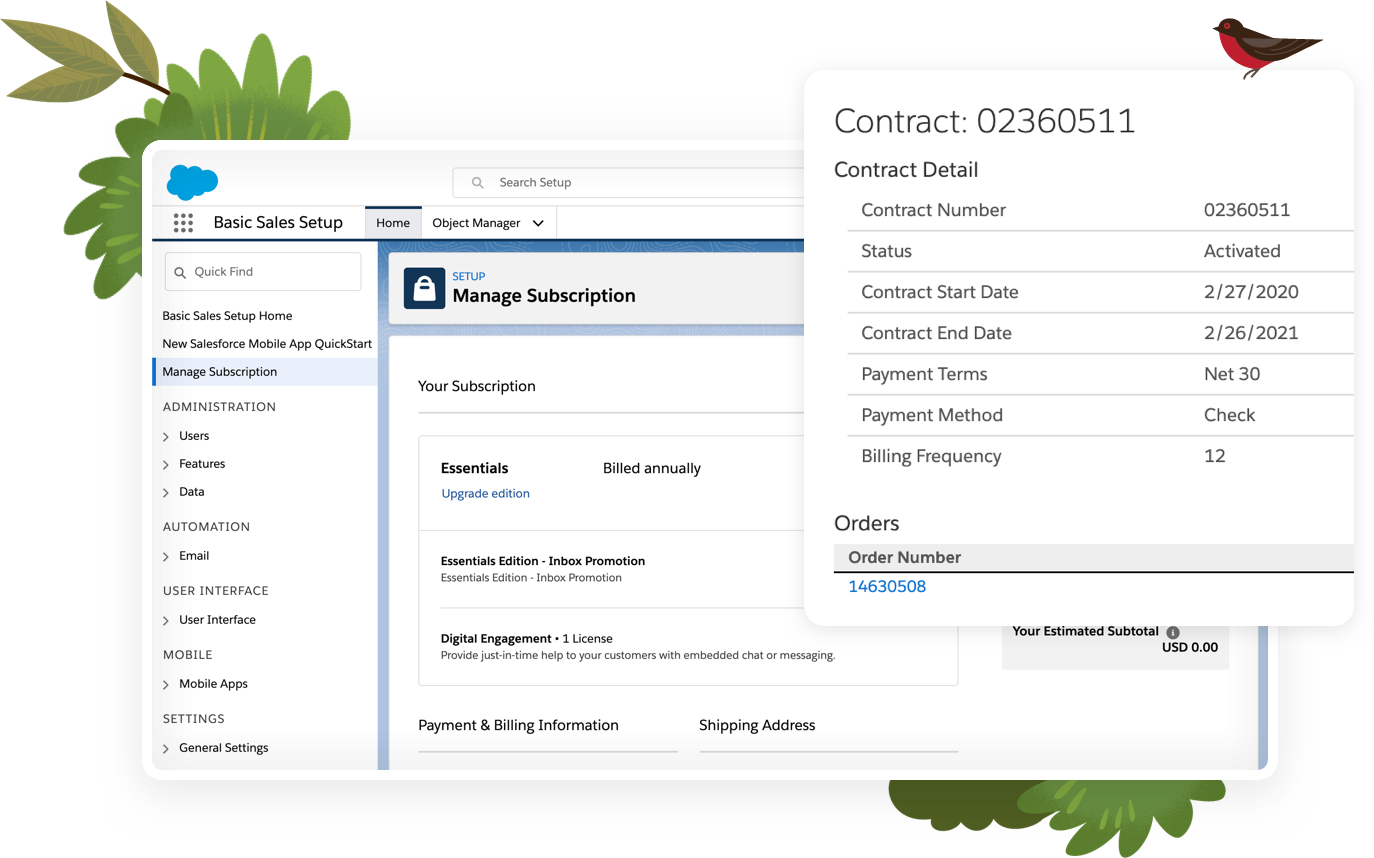The width and height of the screenshot is (1374, 858).
Task: Click the Essentials edition name
Action: click(474, 468)
